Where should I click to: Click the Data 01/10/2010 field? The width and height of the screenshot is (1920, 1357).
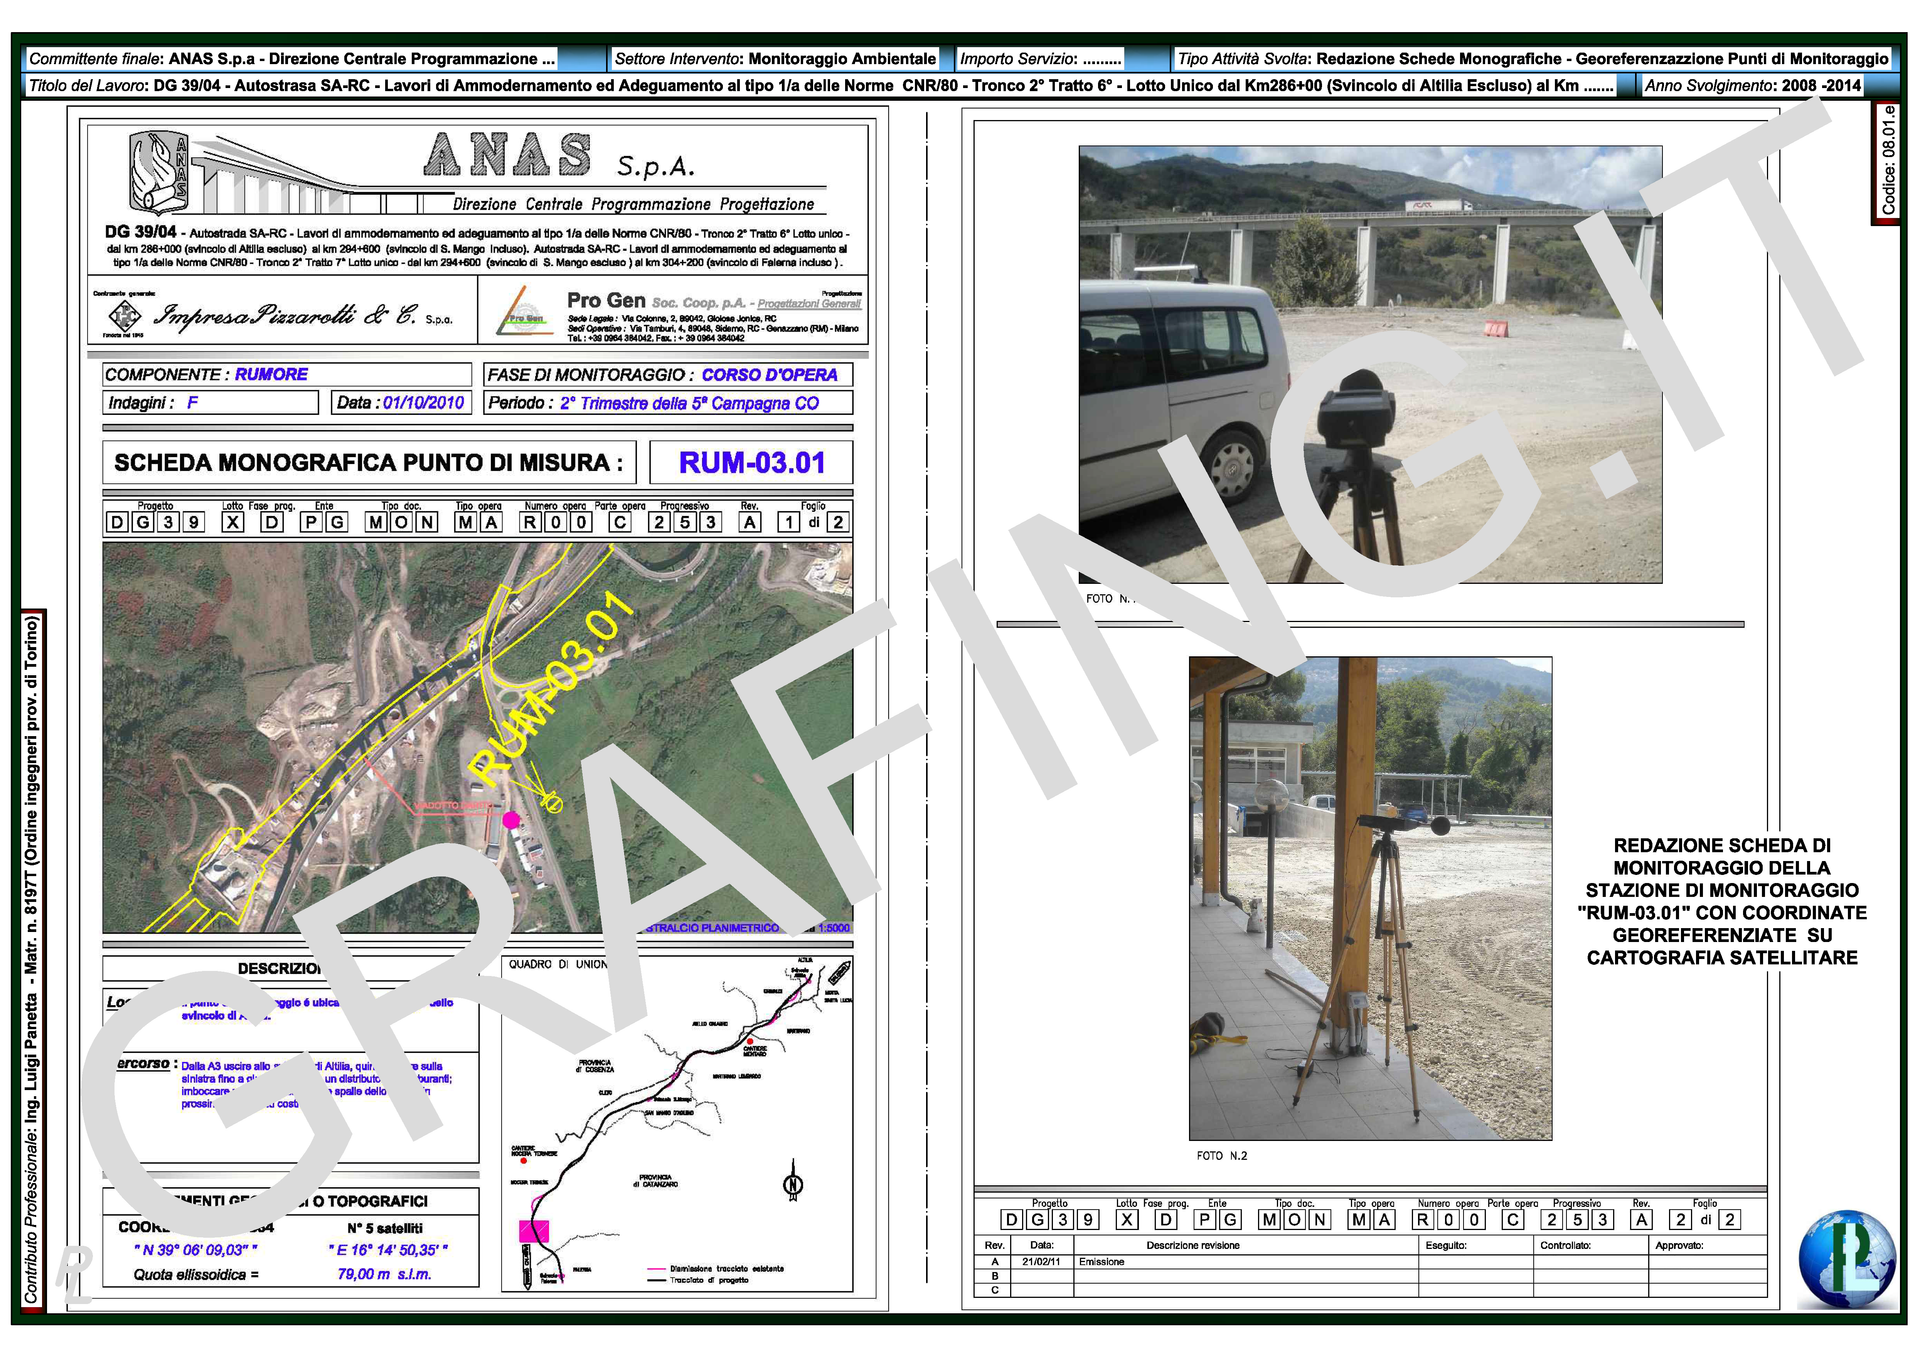click(400, 402)
